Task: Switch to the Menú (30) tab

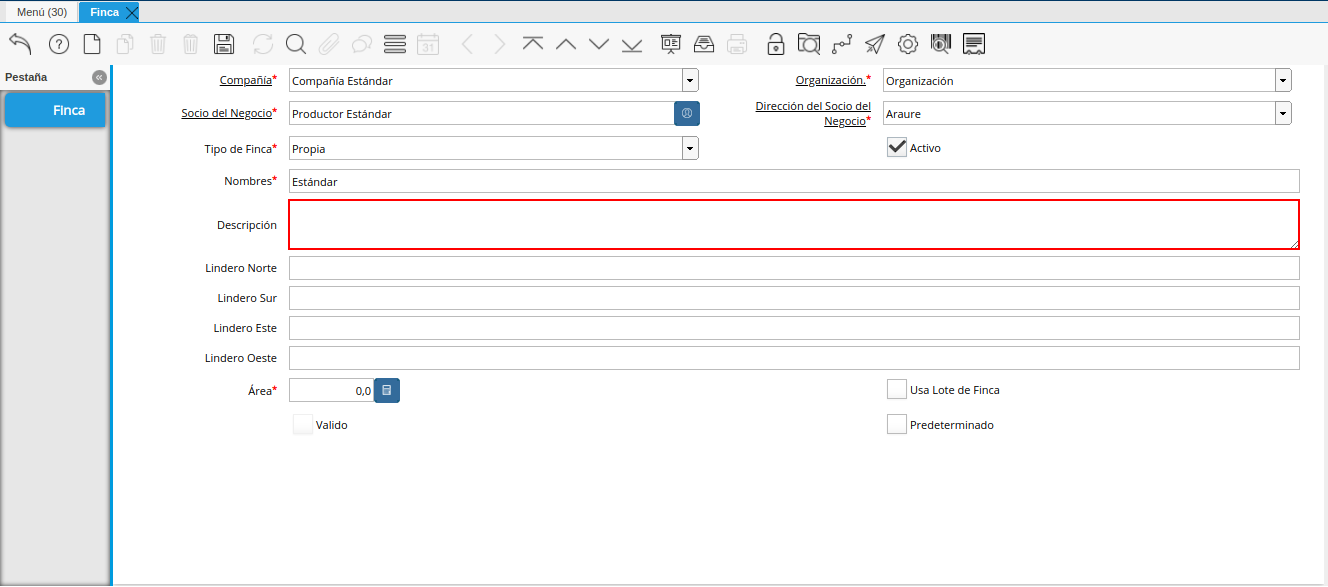Action: point(41,12)
